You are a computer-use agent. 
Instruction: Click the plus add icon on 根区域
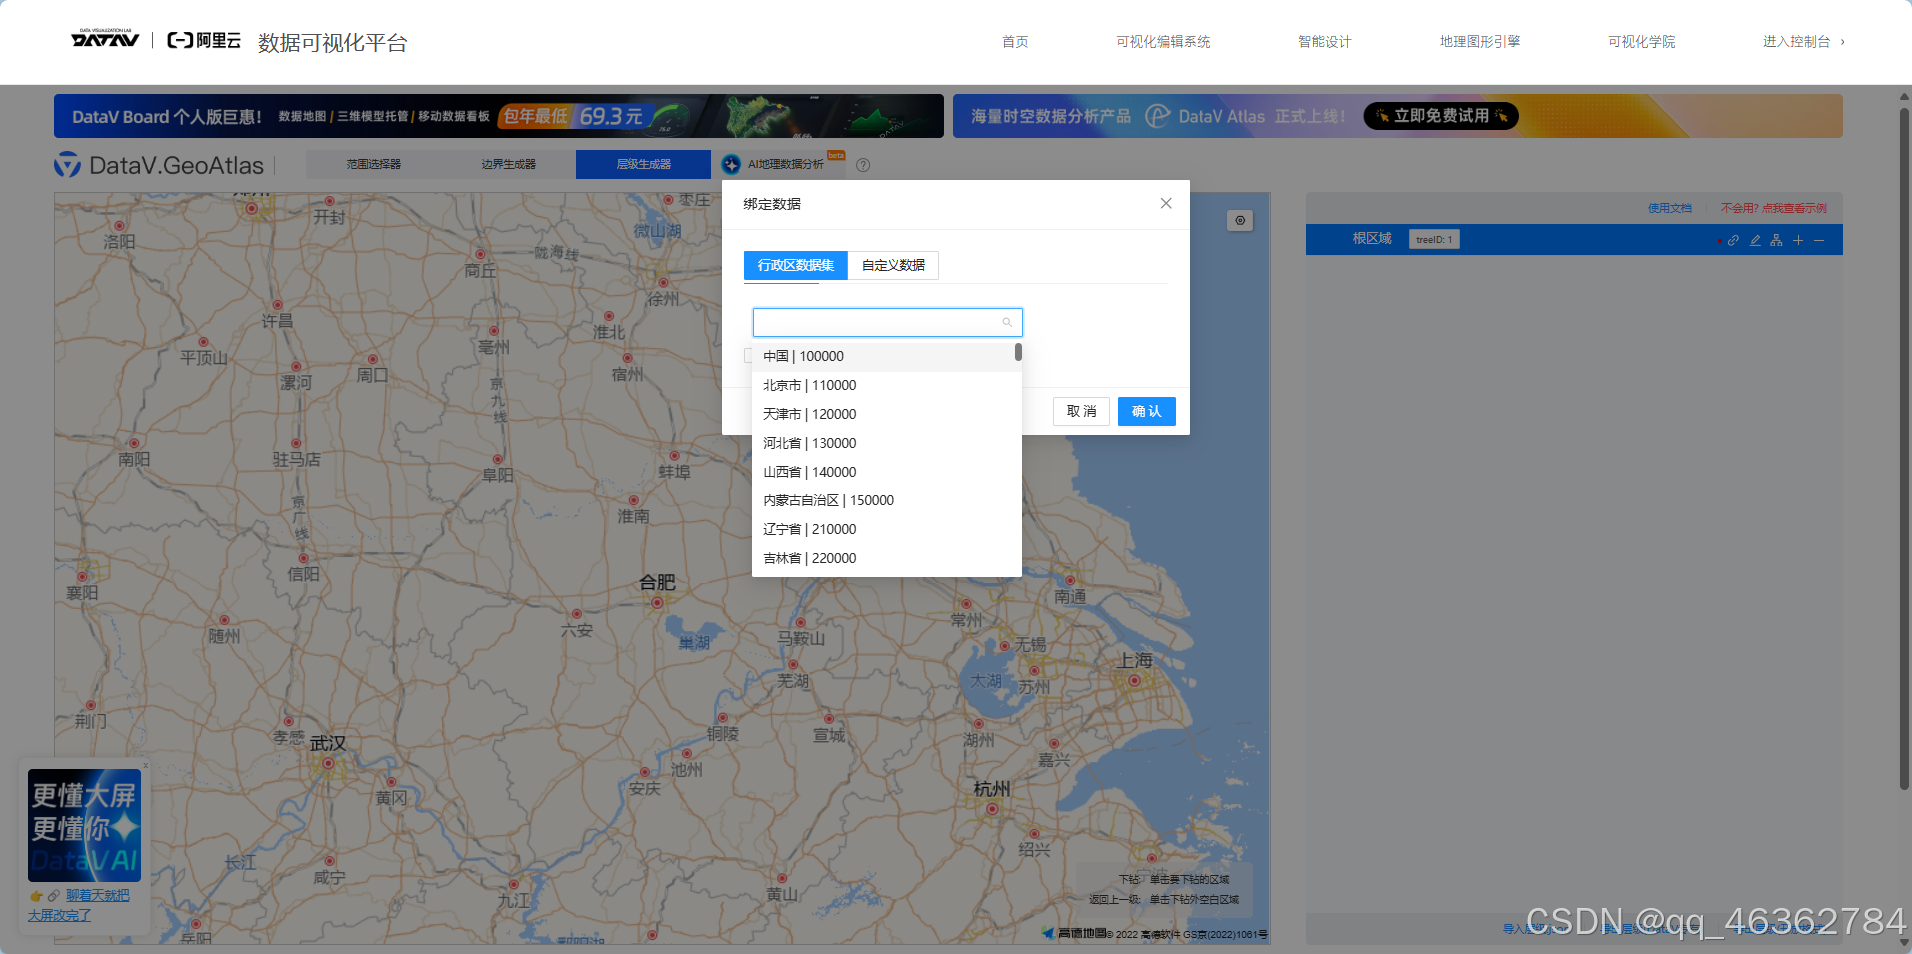1798,240
